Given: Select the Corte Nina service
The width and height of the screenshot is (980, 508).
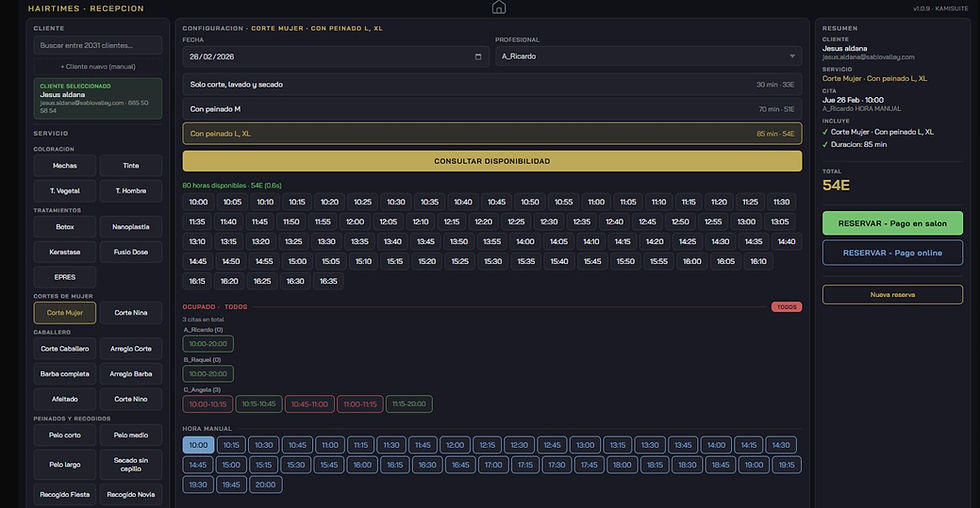Looking at the screenshot, I should pos(131,312).
